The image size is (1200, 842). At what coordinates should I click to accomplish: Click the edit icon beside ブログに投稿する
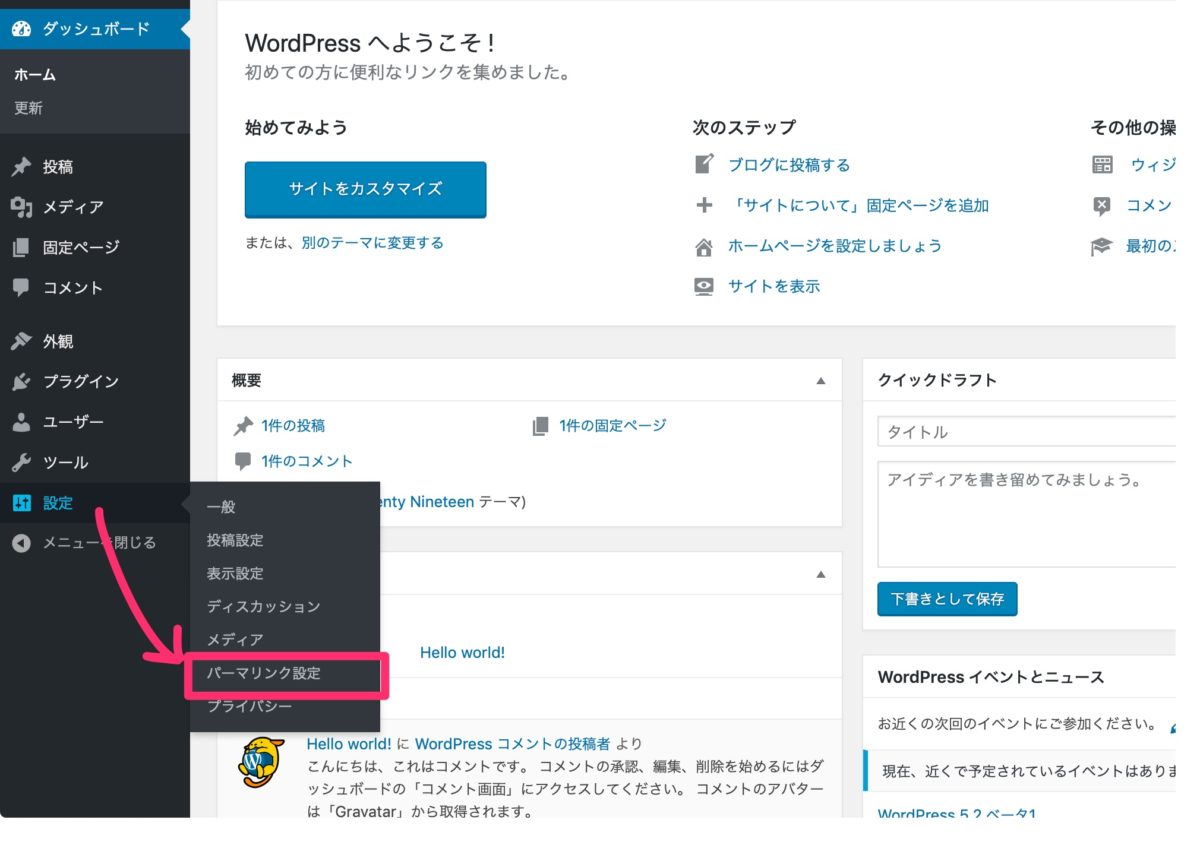[705, 164]
